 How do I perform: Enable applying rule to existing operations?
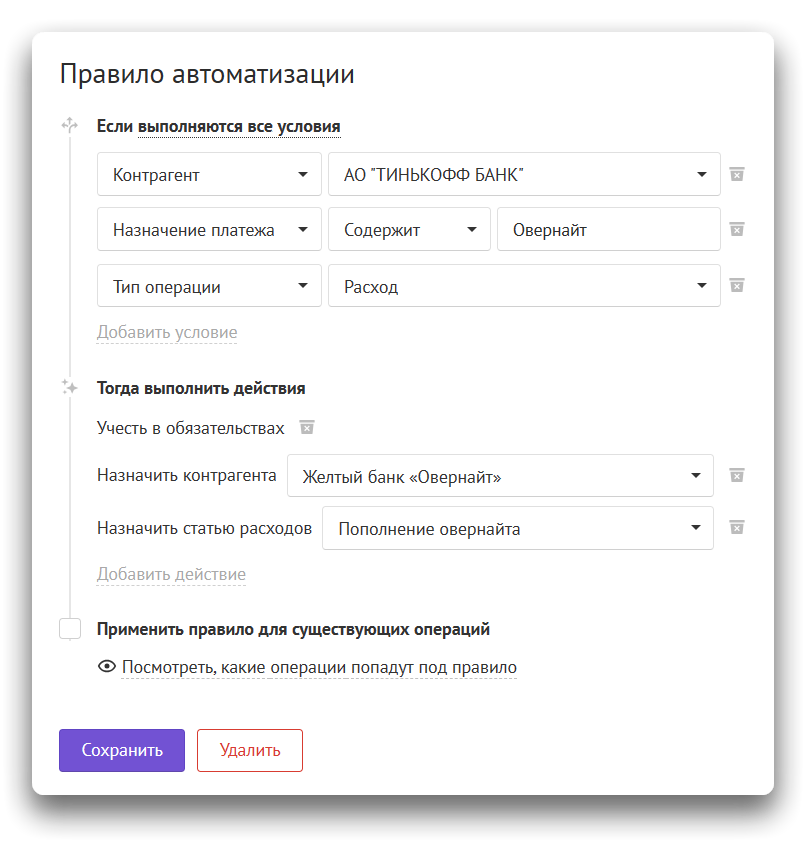[x=70, y=629]
